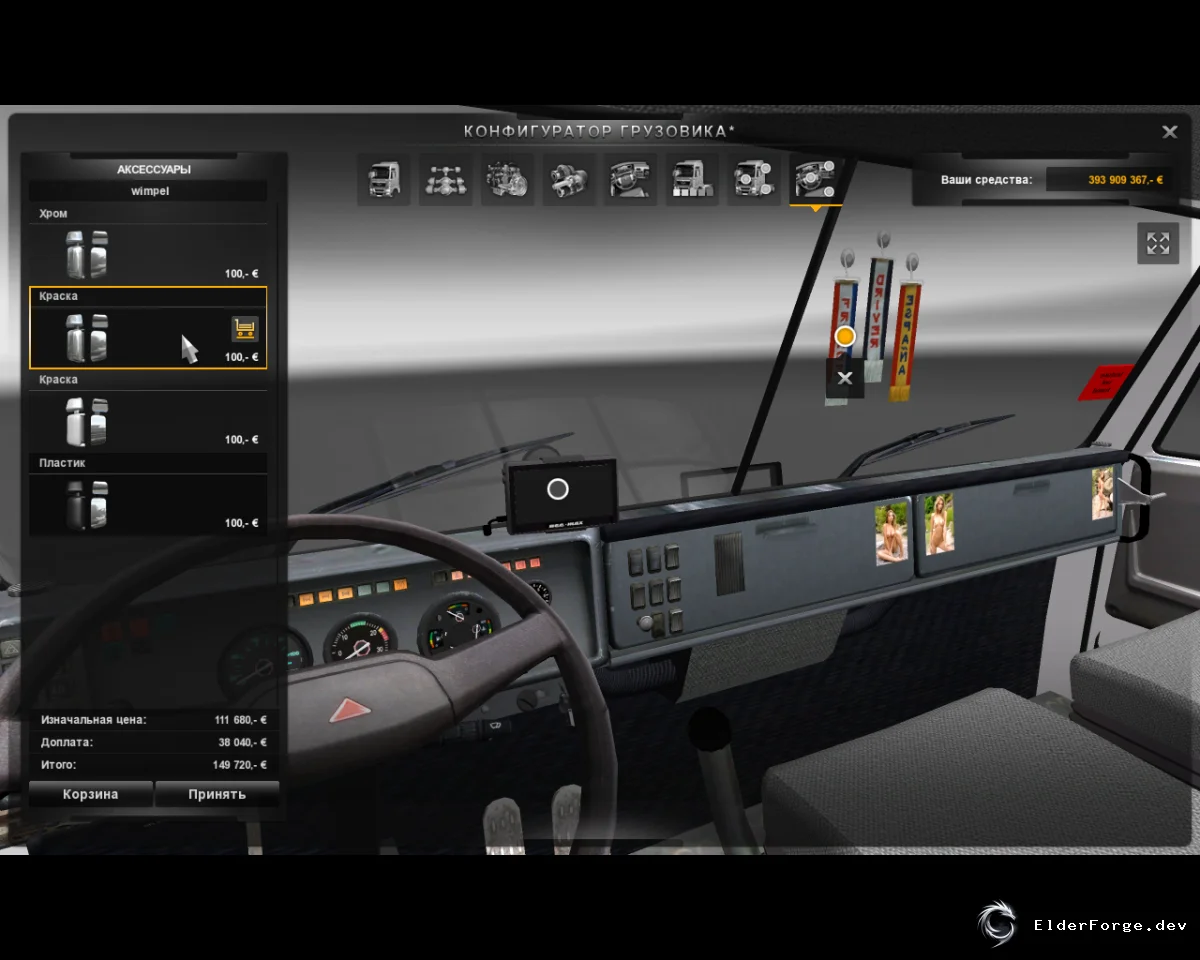The height and width of the screenshot is (960, 1200).
Task: Choose the Пластик mirror accessory
Action: click(x=148, y=494)
